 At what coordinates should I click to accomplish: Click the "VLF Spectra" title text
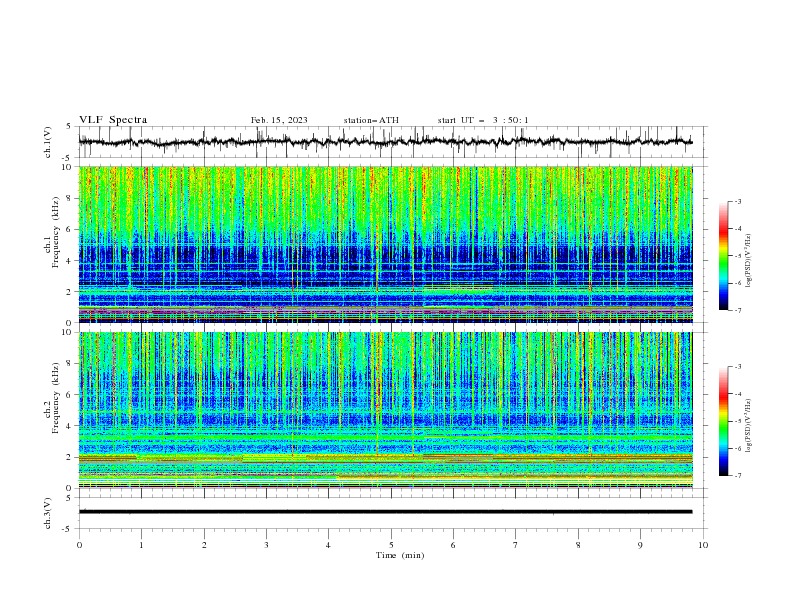pyautogui.click(x=113, y=120)
